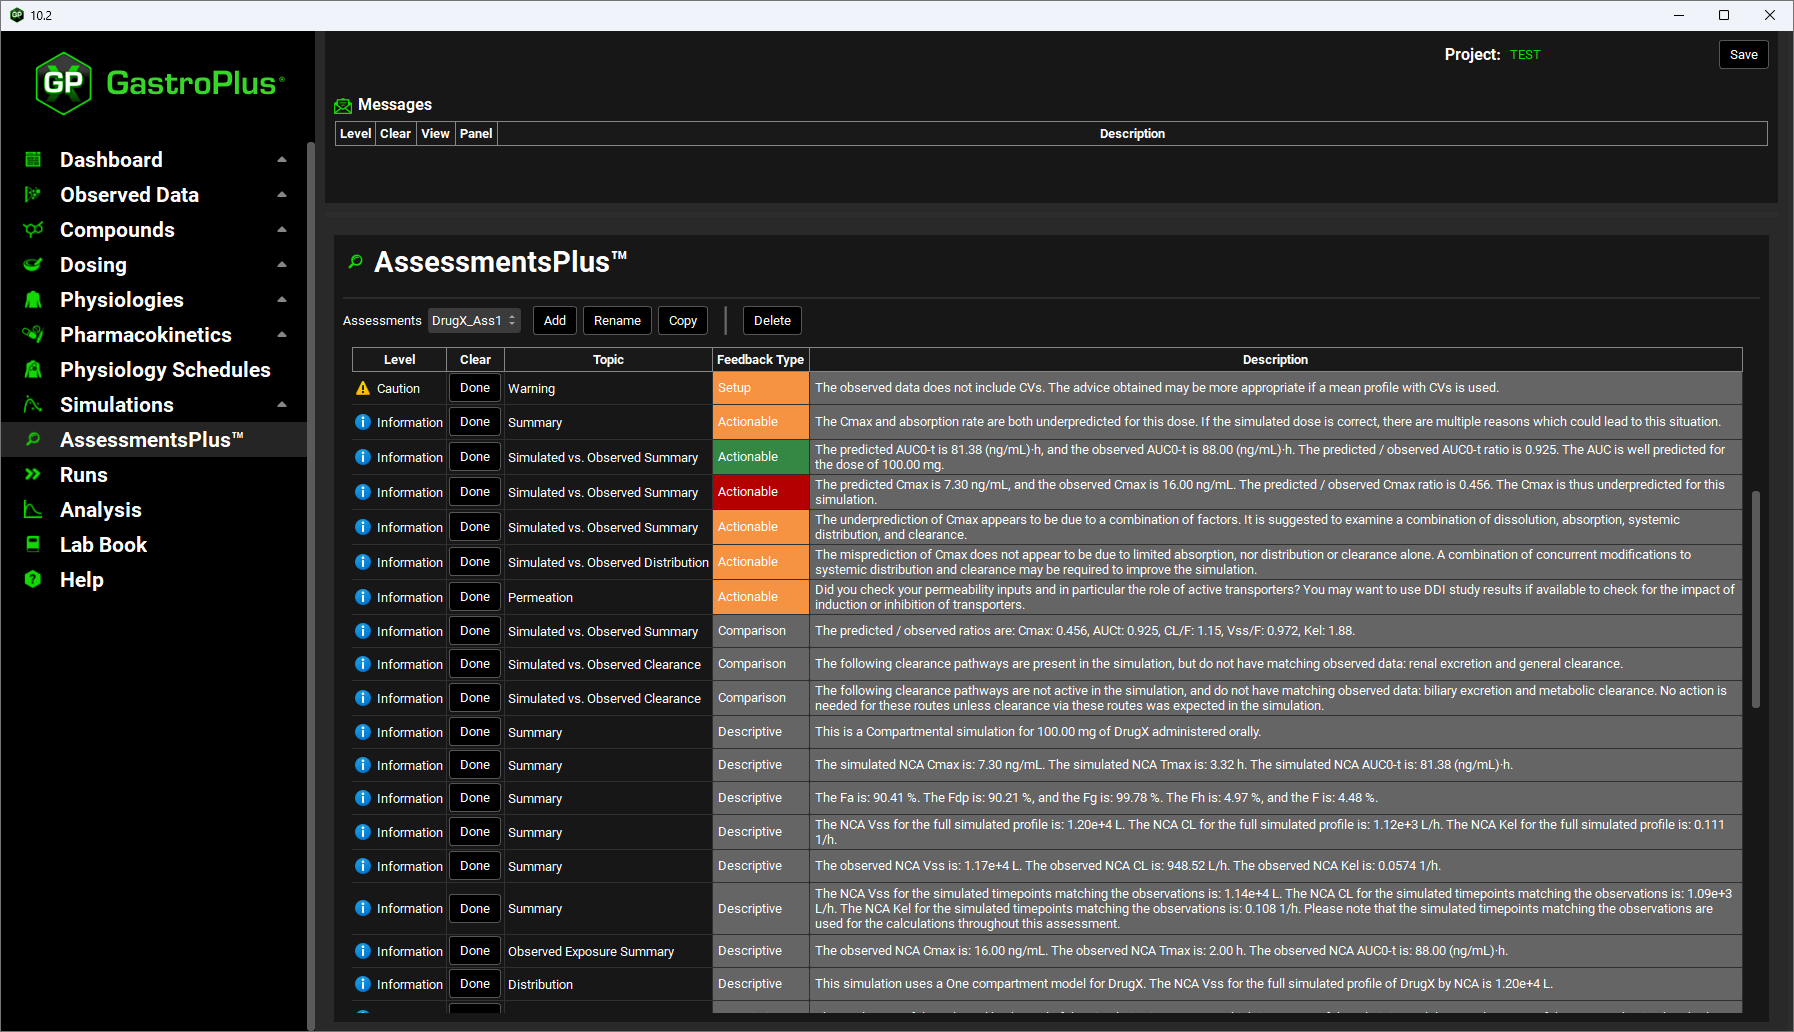Maximize the GastroPlus window
Image resolution: width=1794 pixels, height=1032 pixels.
click(x=1724, y=15)
